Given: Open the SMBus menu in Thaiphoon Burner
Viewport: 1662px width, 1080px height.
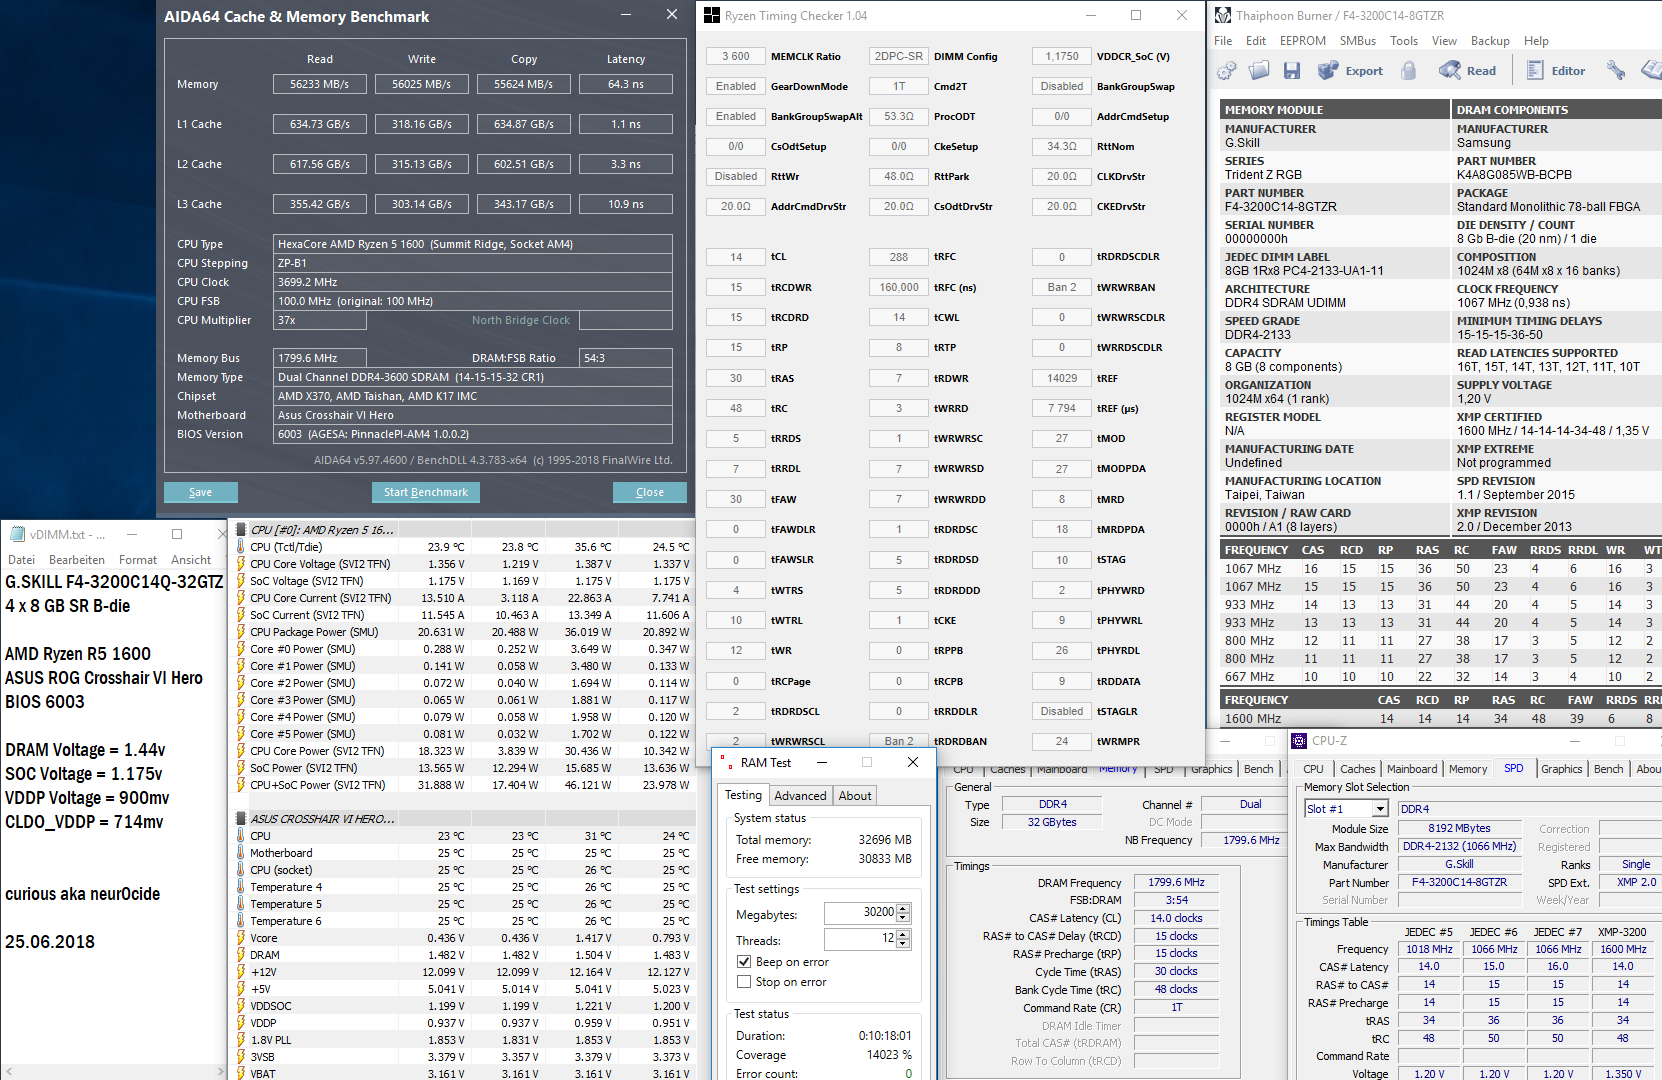Looking at the screenshot, I should (1358, 41).
